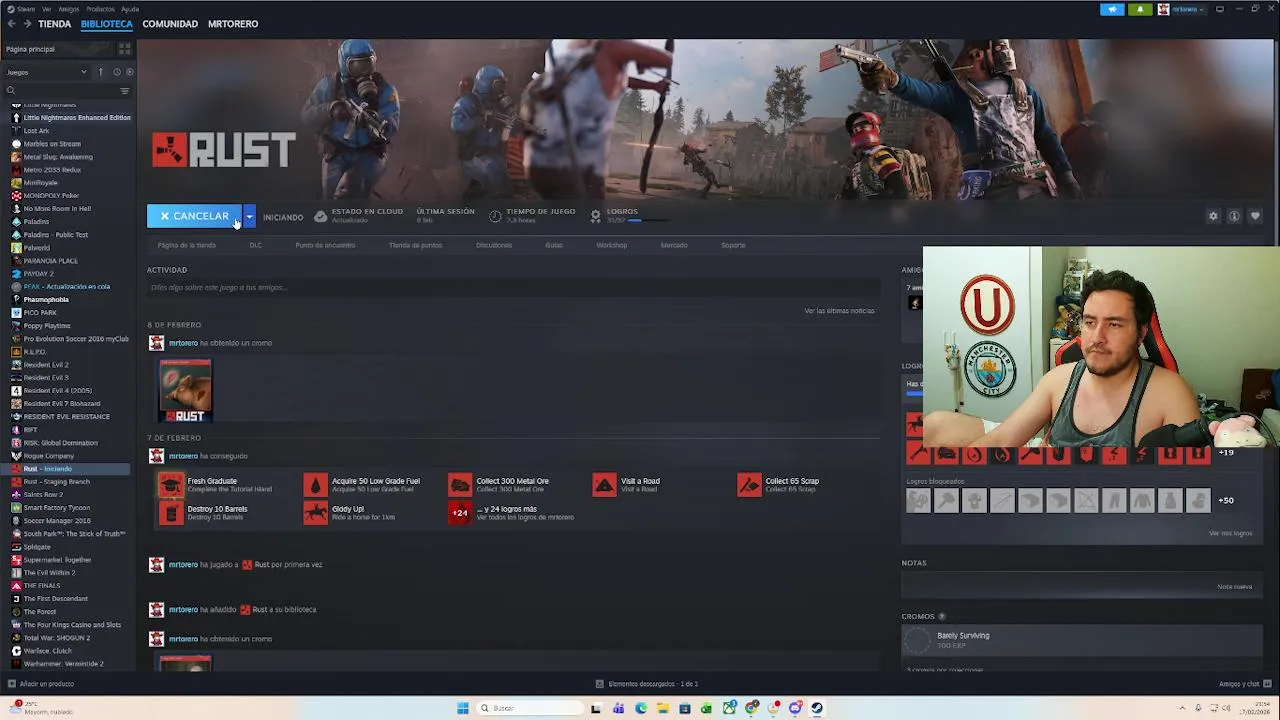Expand the Juegos library filter dropdown
Screen dimensions: 1280x720
tap(46, 72)
